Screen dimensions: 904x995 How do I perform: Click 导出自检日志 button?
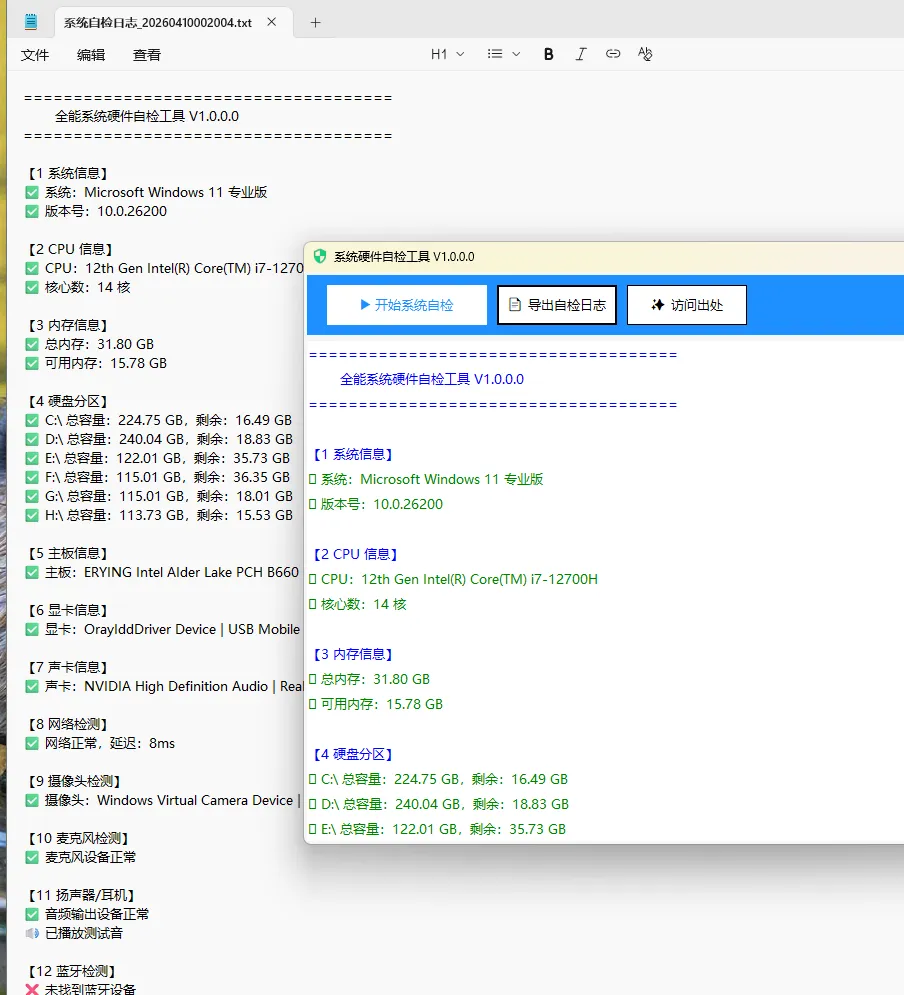point(557,305)
